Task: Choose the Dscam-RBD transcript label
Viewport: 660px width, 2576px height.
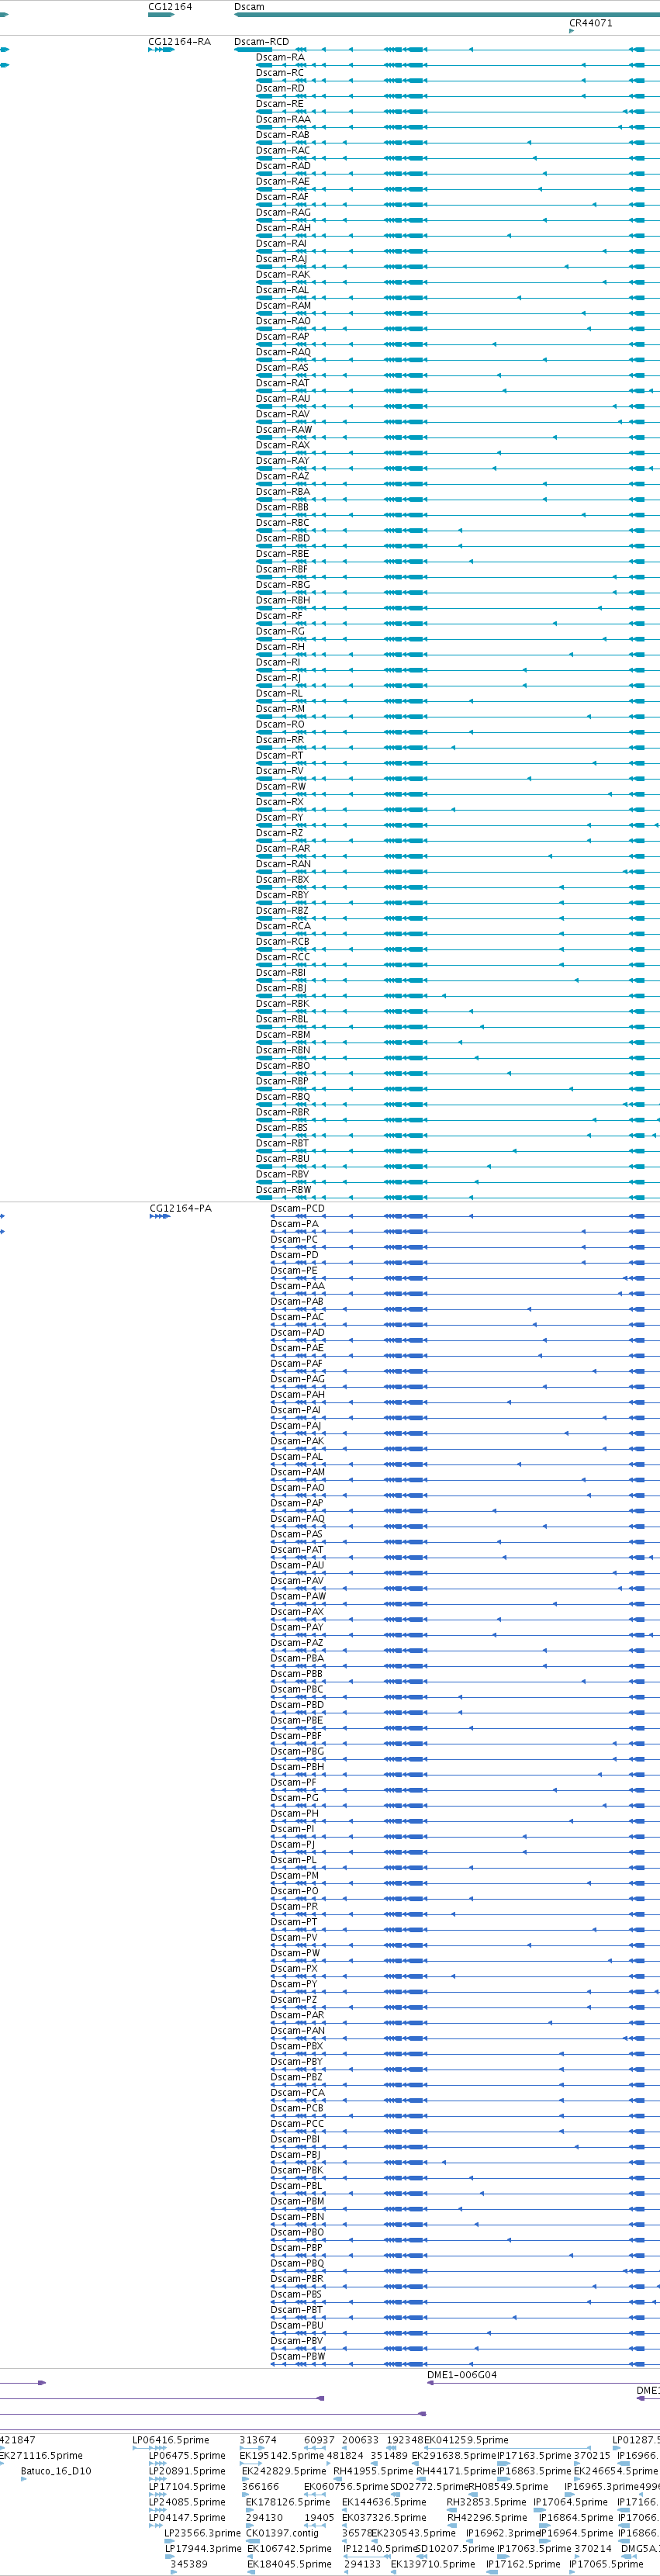Action: pos(283,538)
